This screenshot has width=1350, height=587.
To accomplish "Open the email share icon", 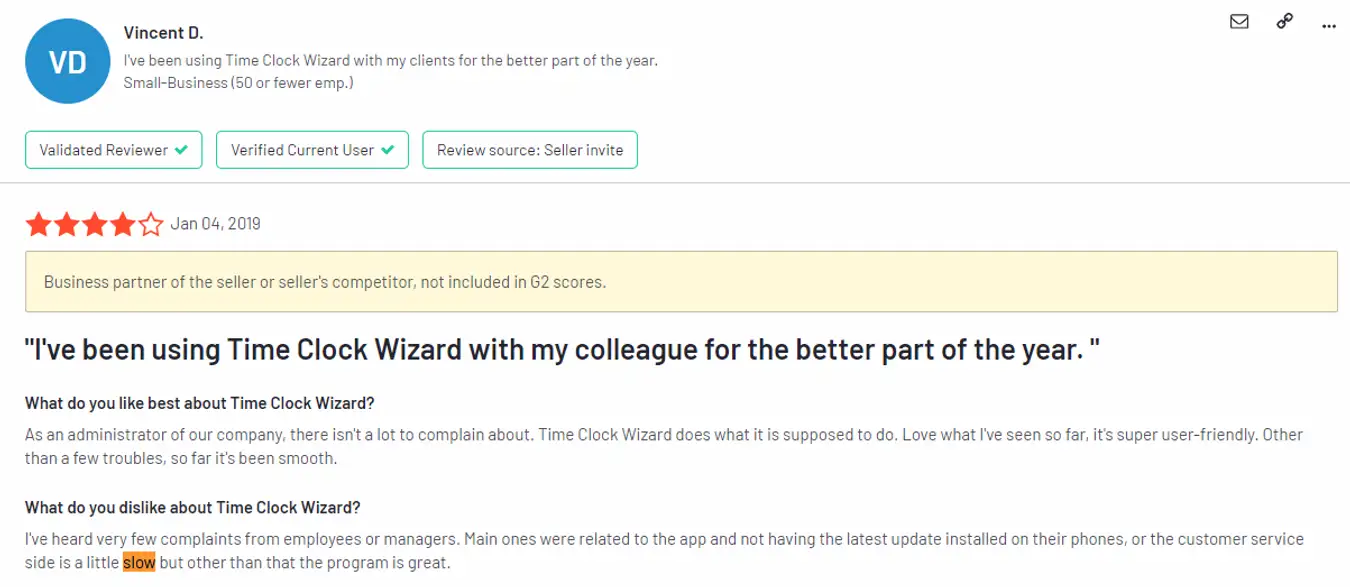I will (1239, 21).
